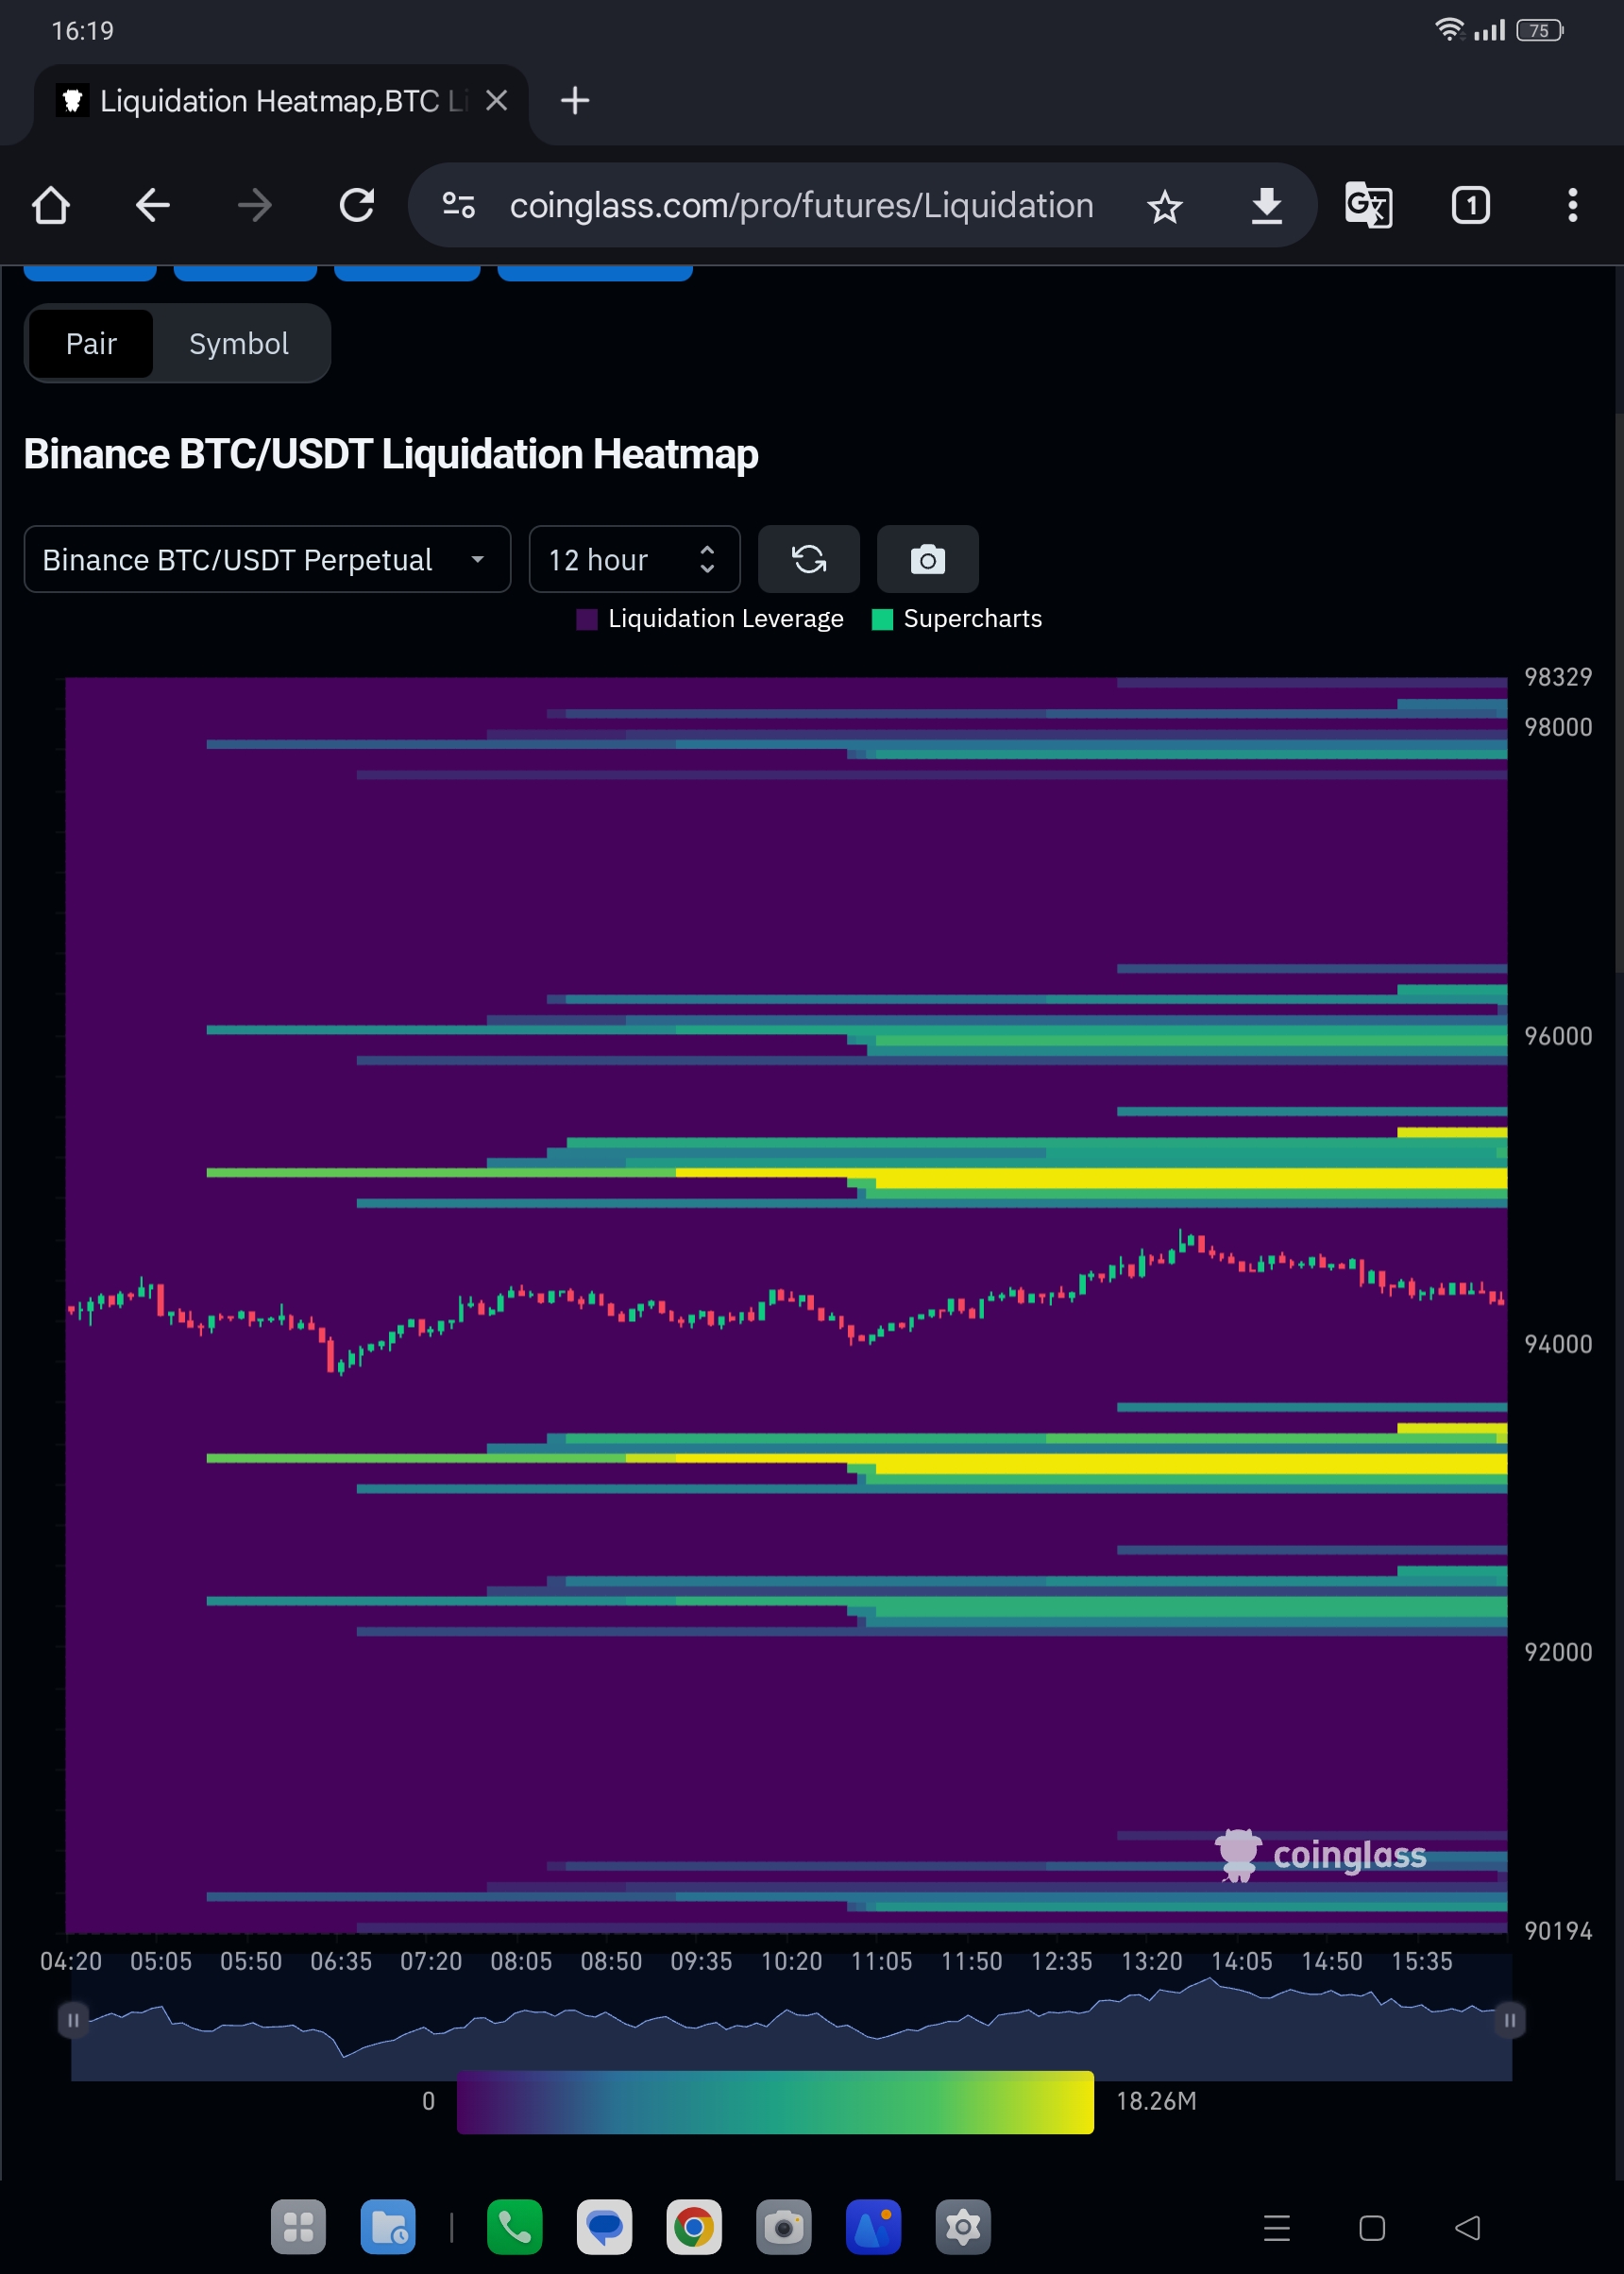Image resolution: width=1624 pixels, height=2274 pixels.
Task: Open Settings from the dock
Action: pyautogui.click(x=963, y=2227)
